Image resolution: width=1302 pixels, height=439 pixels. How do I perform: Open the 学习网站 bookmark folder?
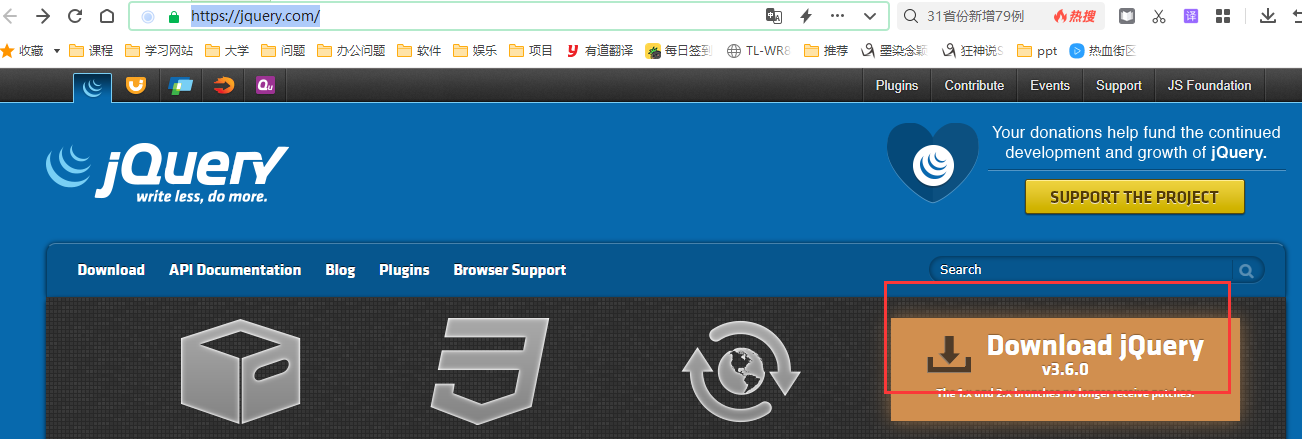point(160,50)
